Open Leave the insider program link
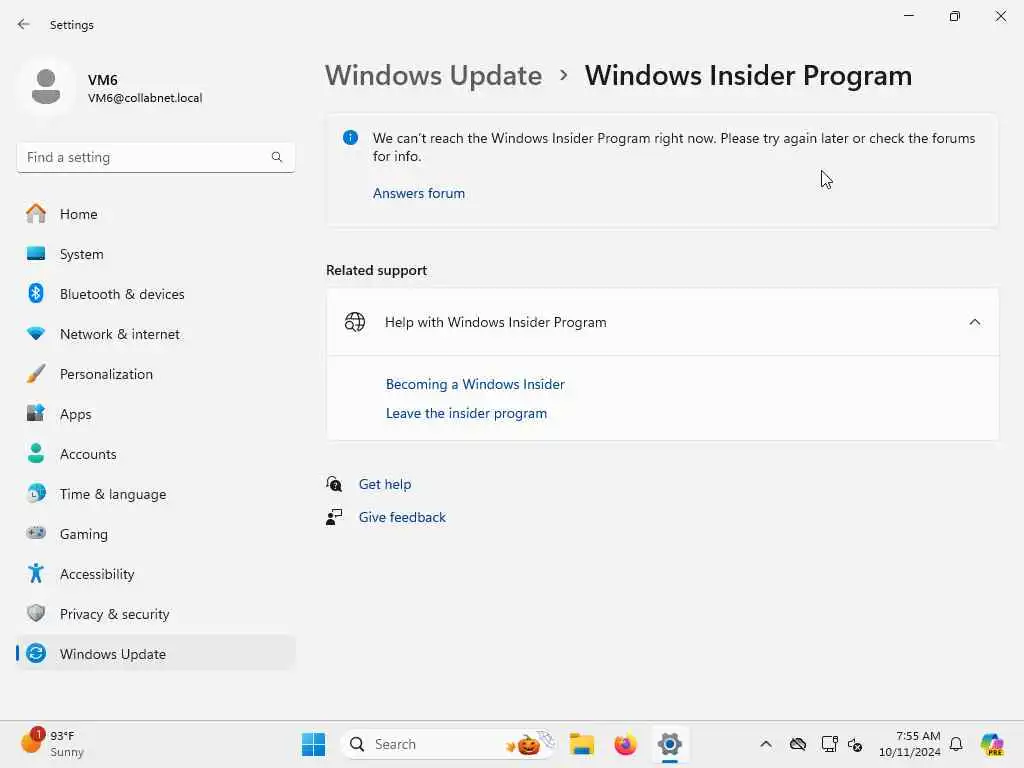The image size is (1024, 768). coord(466,413)
